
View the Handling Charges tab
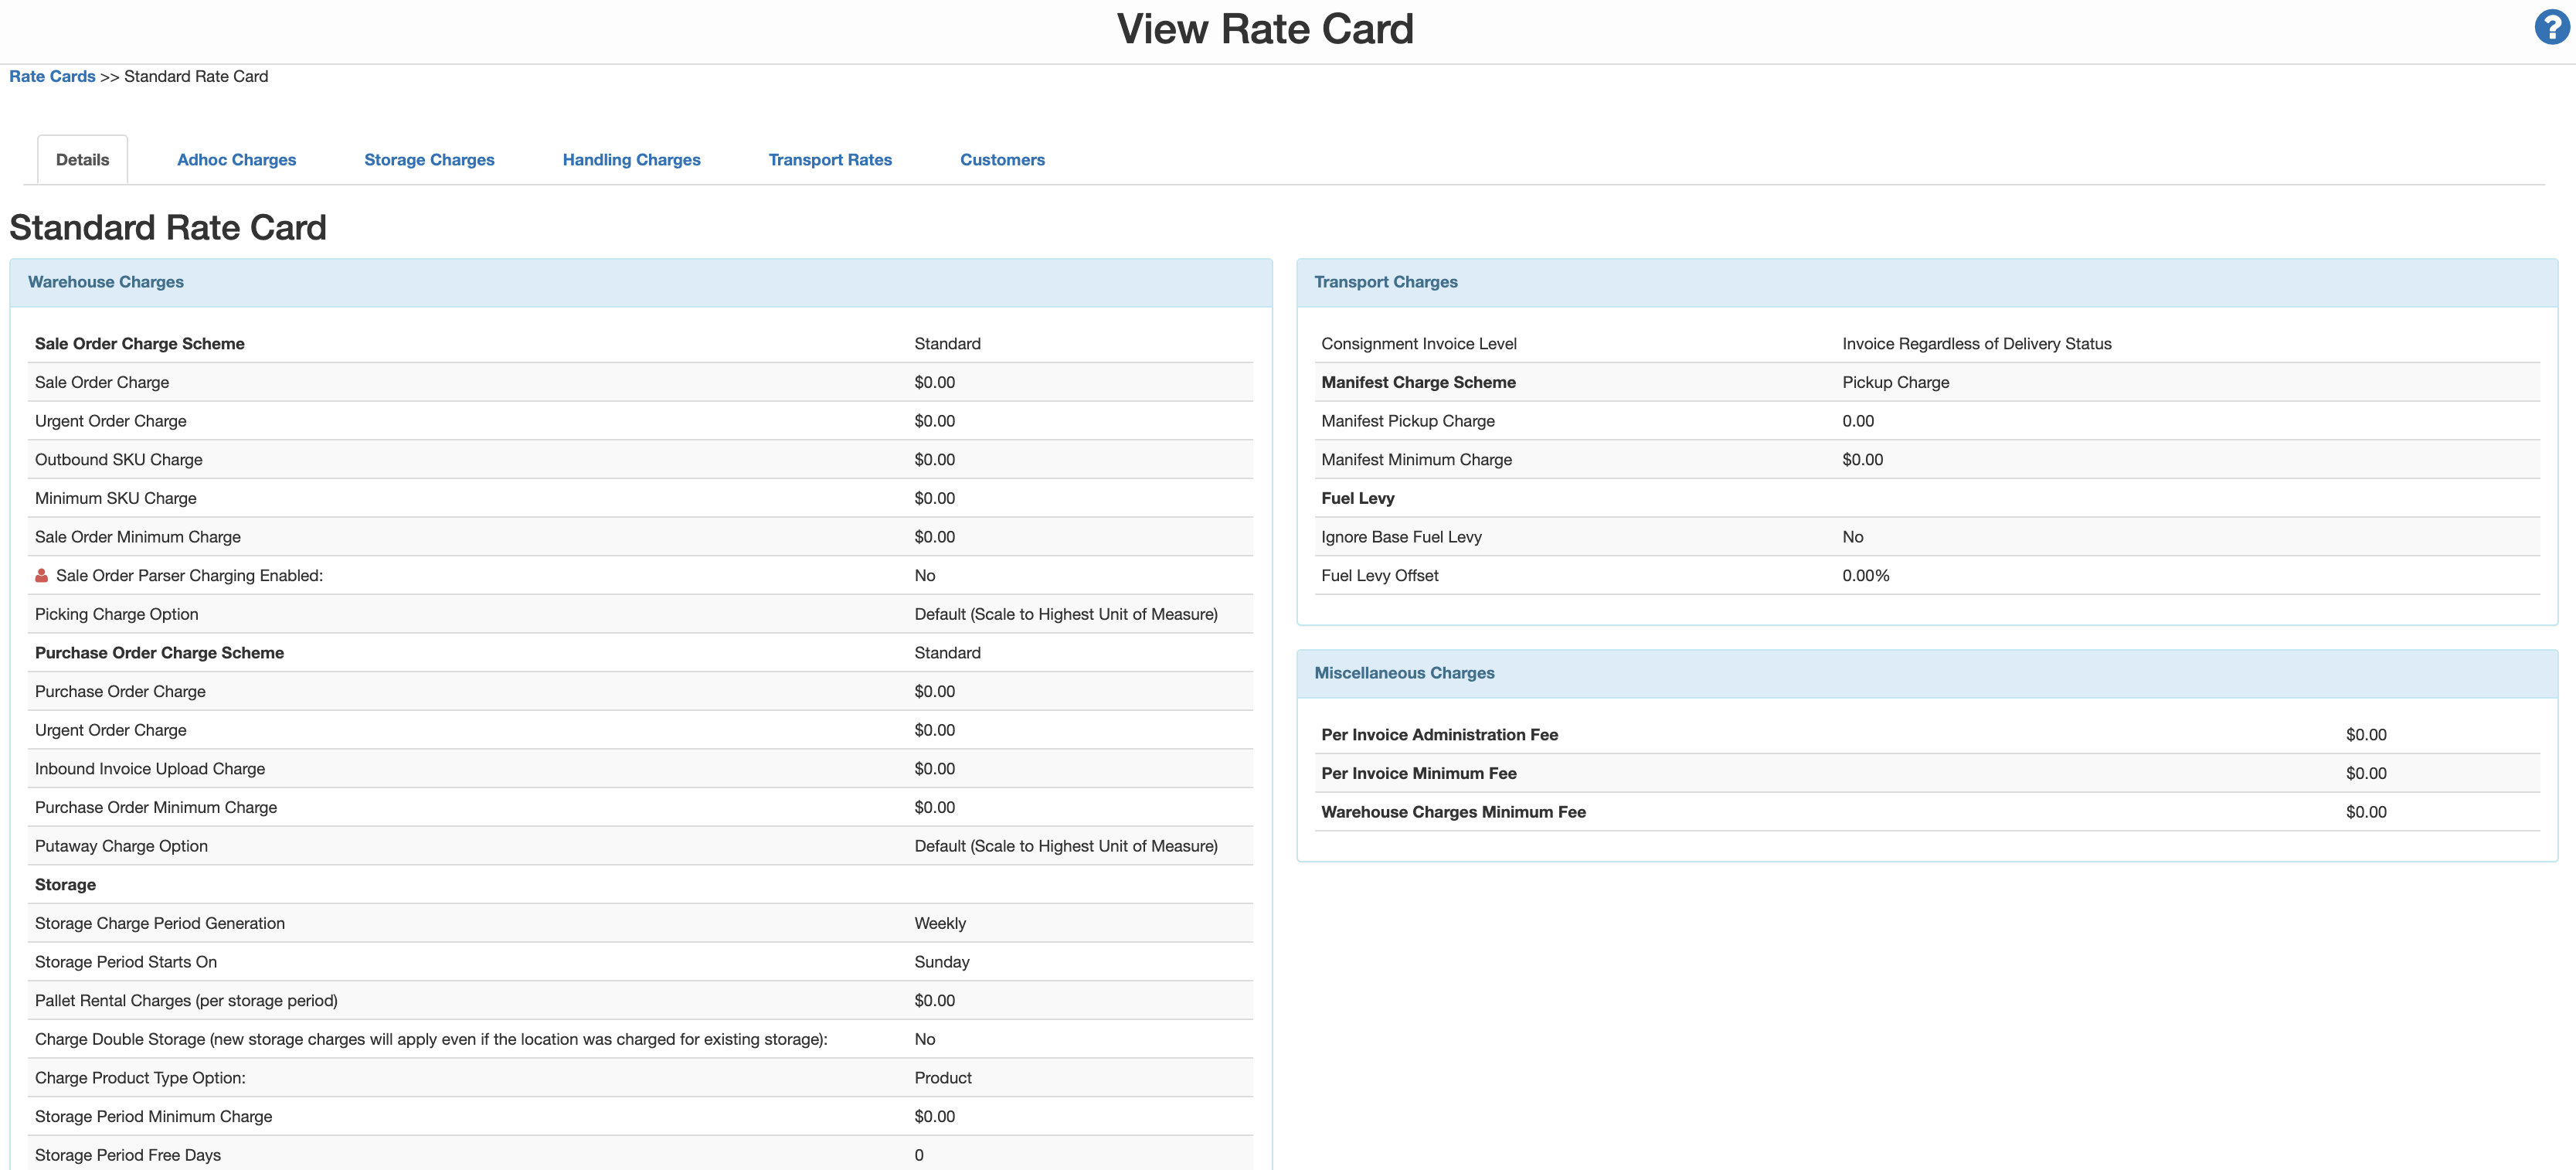631,159
